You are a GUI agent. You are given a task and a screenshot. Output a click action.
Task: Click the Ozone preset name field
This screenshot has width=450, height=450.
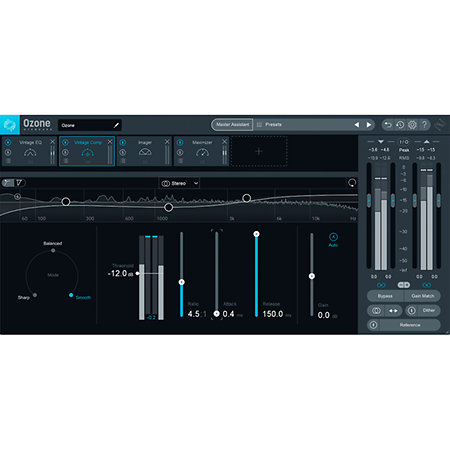pos(90,125)
